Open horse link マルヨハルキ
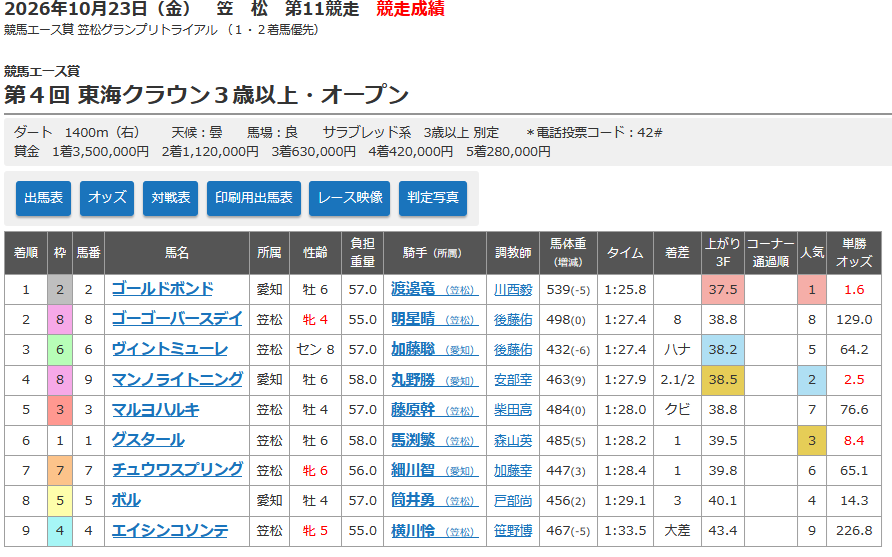Image resolution: width=892 pixels, height=557 pixels. [155, 410]
